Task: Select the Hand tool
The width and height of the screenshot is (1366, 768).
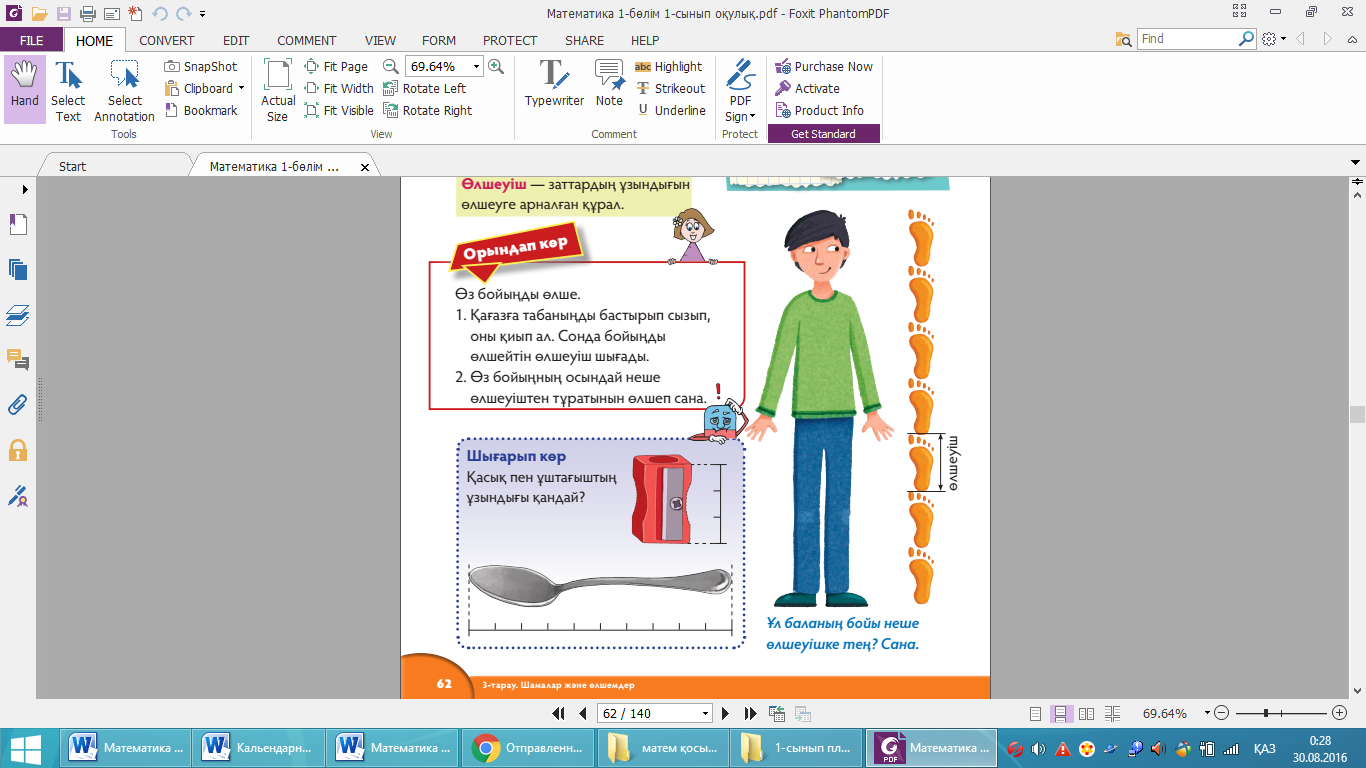Action: (24, 88)
